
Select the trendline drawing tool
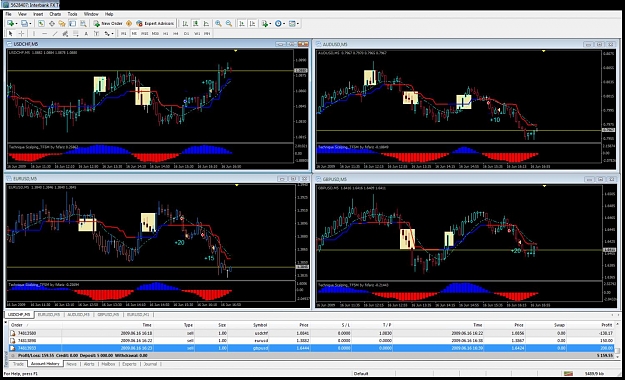(55, 34)
